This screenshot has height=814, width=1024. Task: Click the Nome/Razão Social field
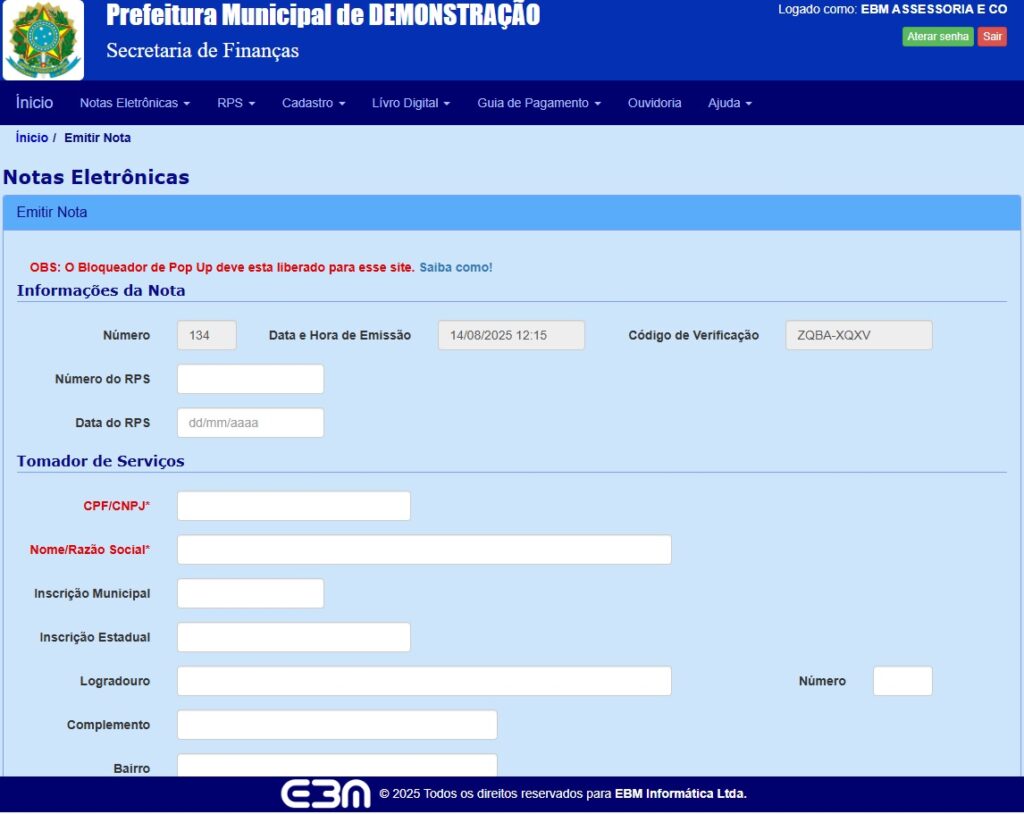pyautogui.click(x=424, y=549)
